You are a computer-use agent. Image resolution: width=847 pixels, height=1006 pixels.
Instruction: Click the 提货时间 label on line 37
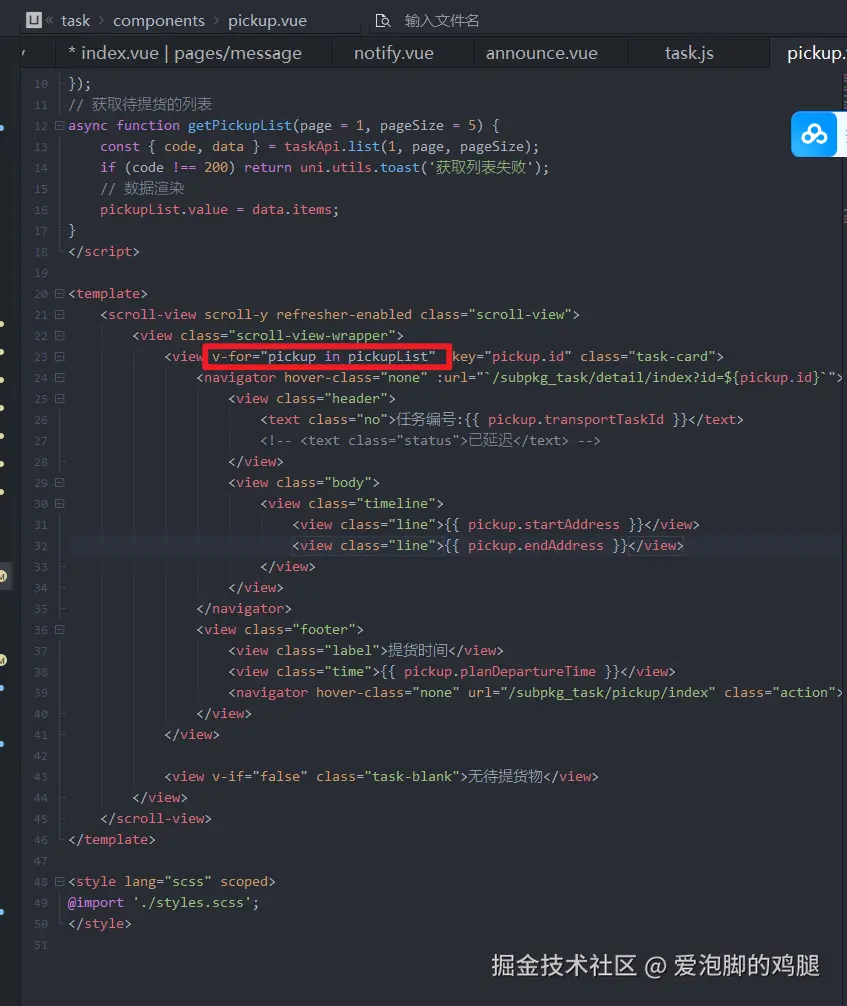tap(418, 651)
